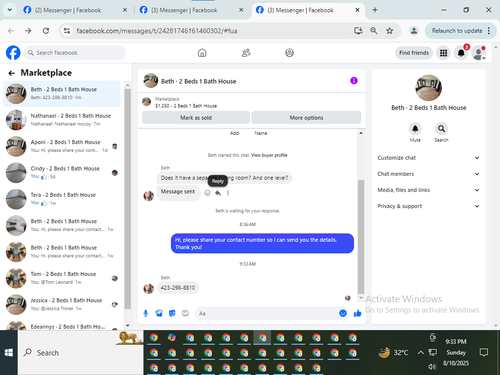This screenshot has height=375, width=500.
Task: Choose a GIF icon in composer
Action: pyautogui.click(x=185, y=313)
